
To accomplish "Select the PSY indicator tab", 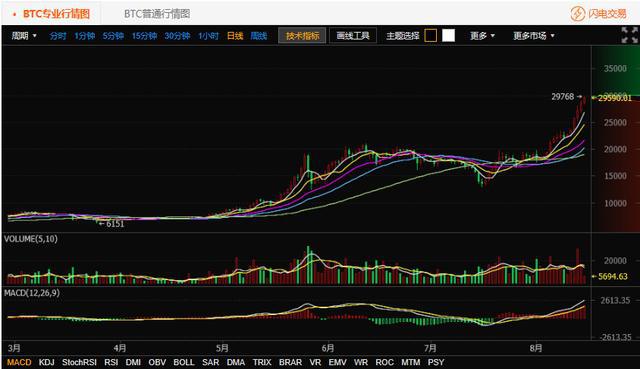I will tap(436, 362).
